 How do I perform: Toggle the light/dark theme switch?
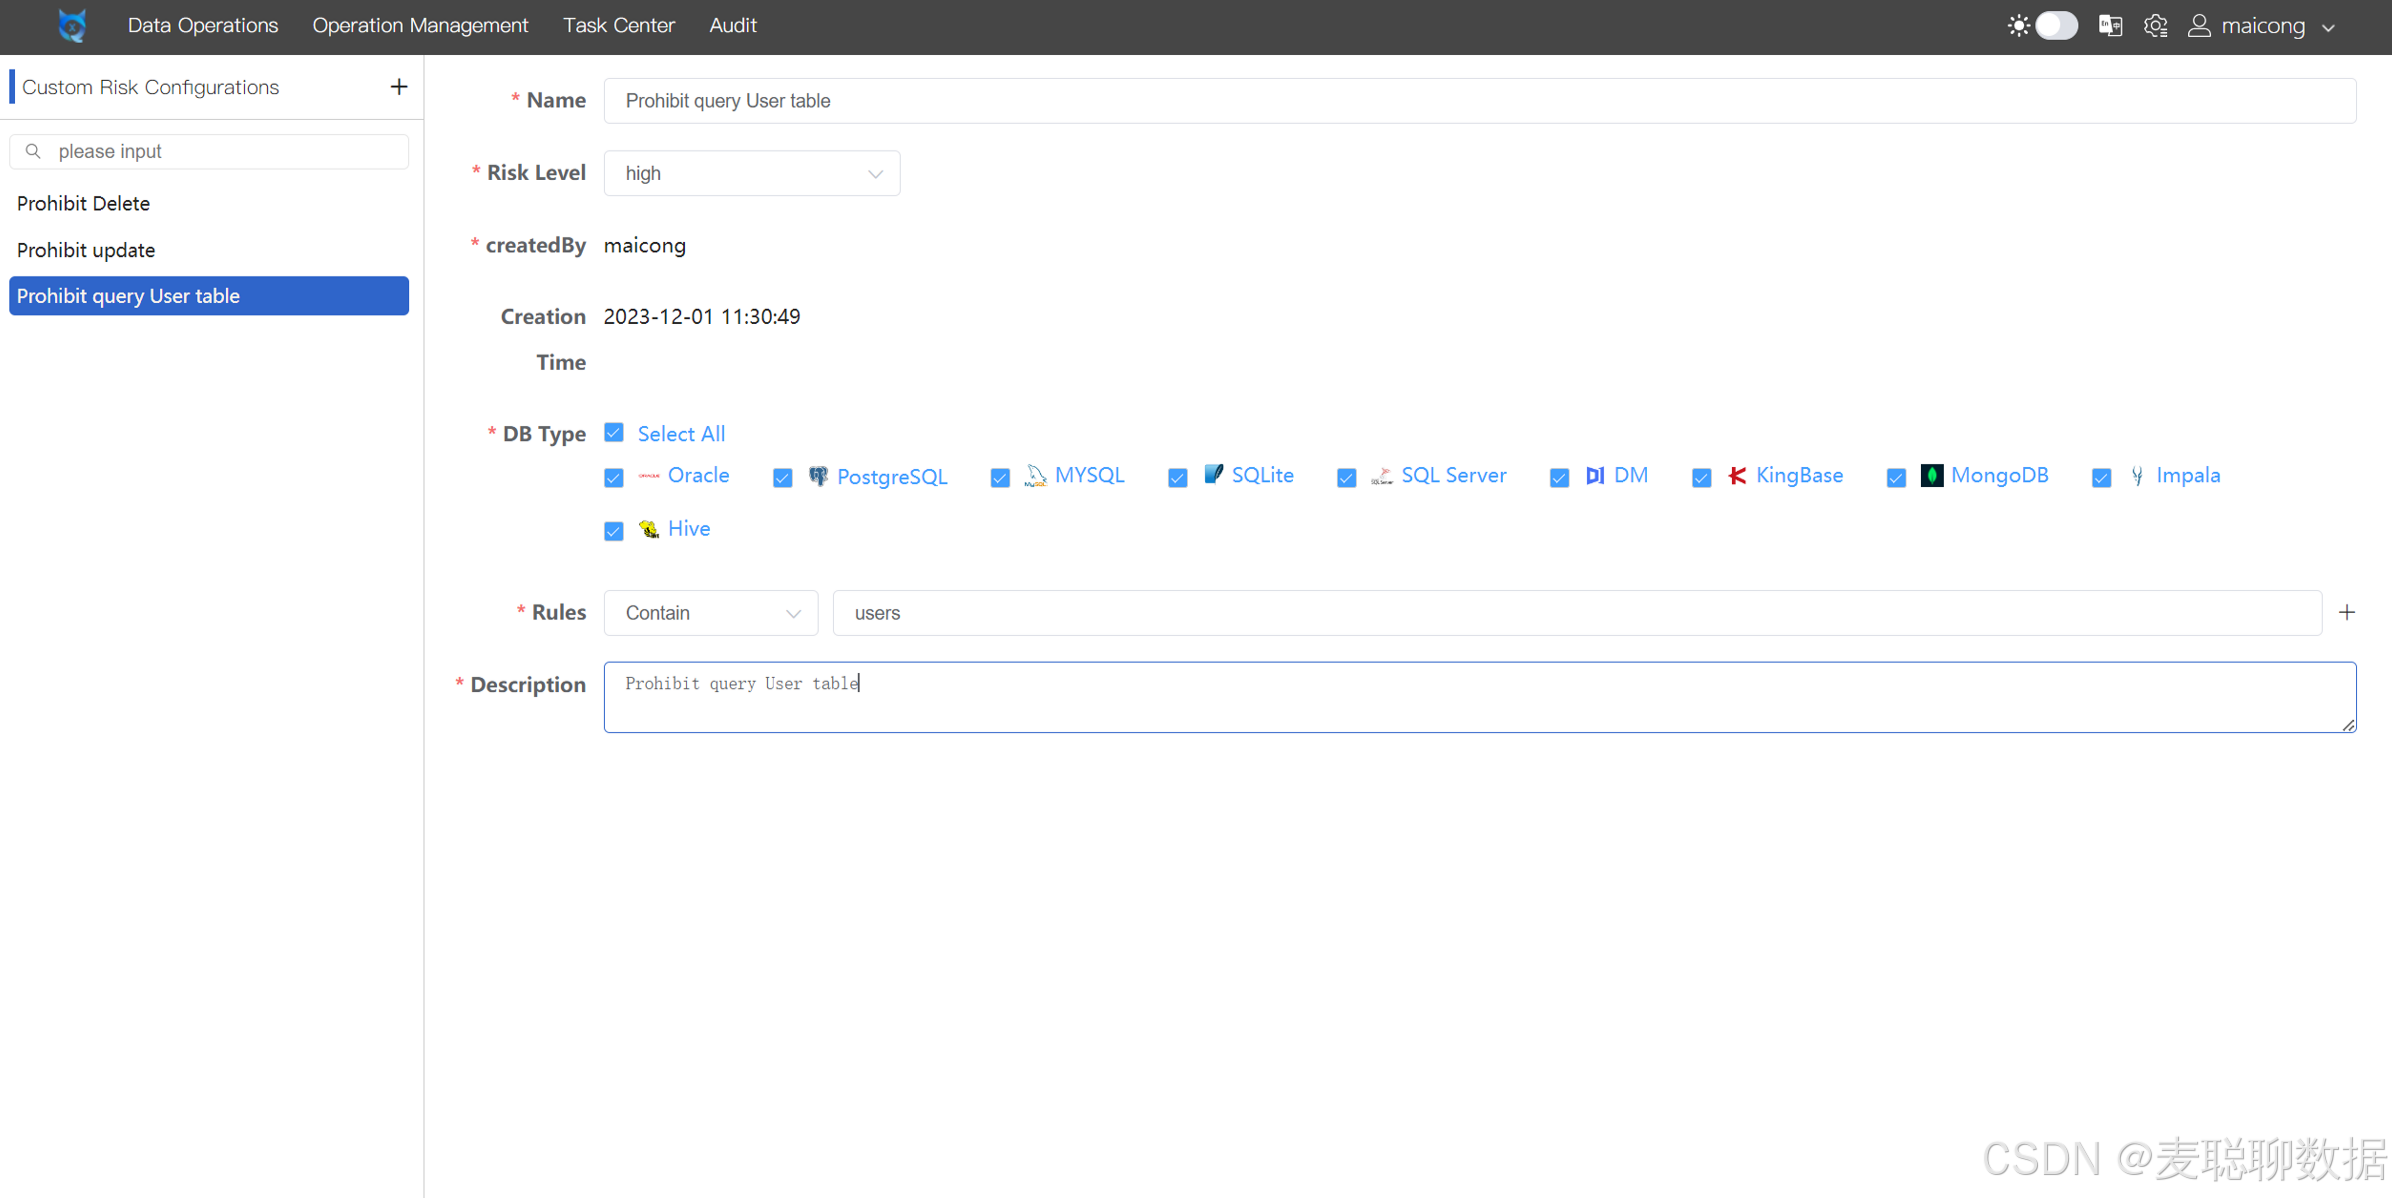[x=2055, y=26]
